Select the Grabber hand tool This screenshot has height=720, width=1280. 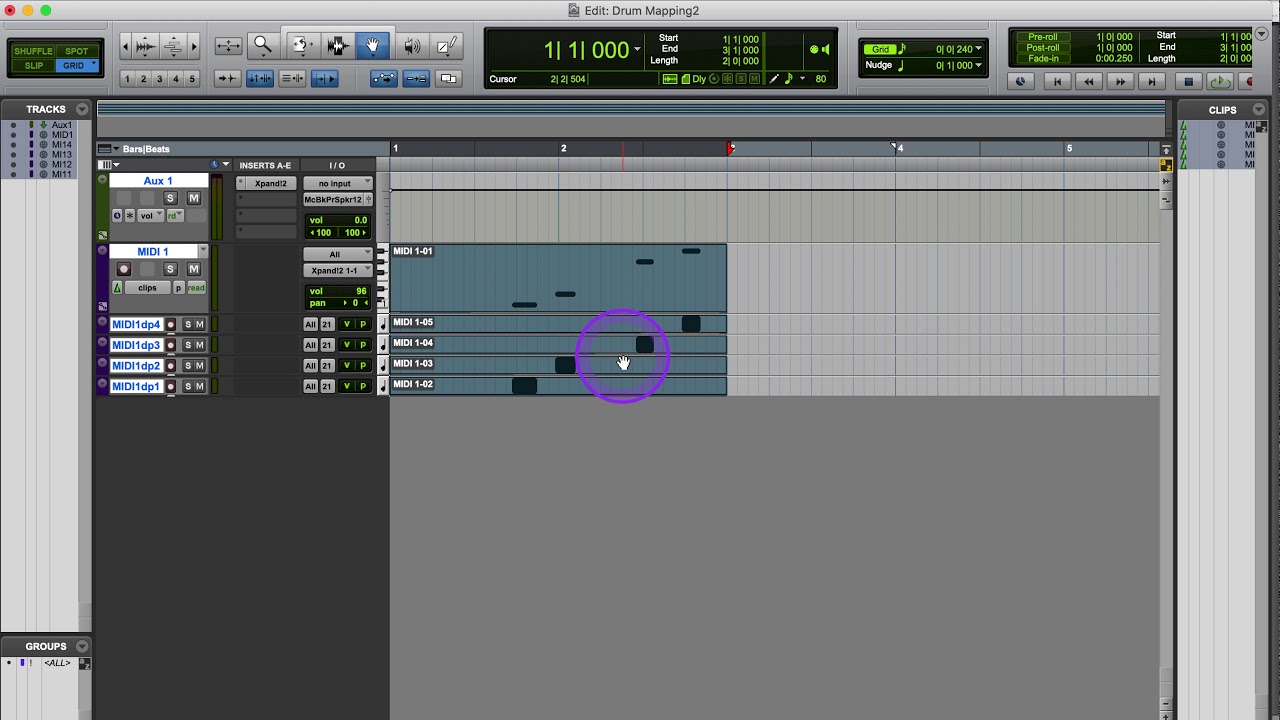click(373, 45)
